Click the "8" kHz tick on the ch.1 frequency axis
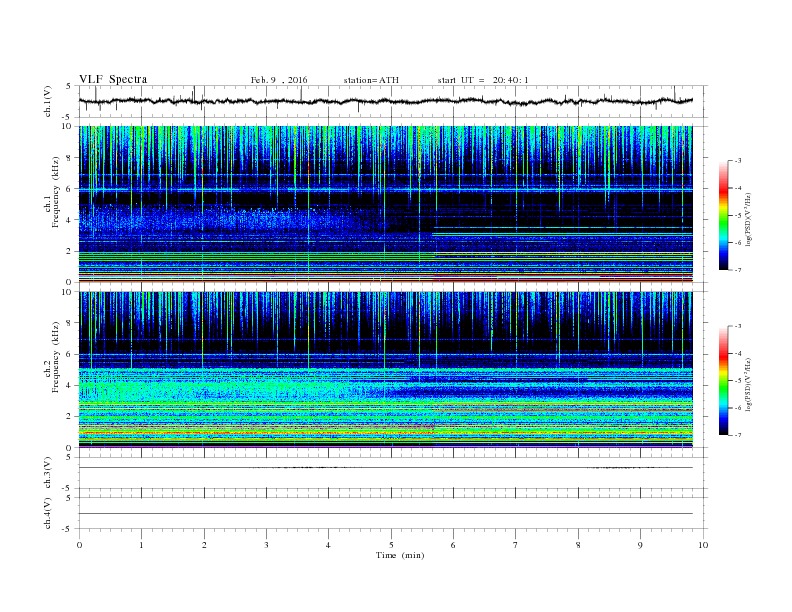 (69, 158)
